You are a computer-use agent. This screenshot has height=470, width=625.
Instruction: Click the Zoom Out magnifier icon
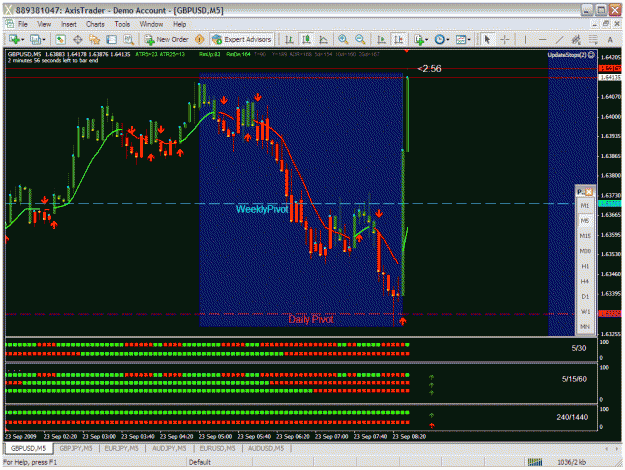[x=360, y=39]
